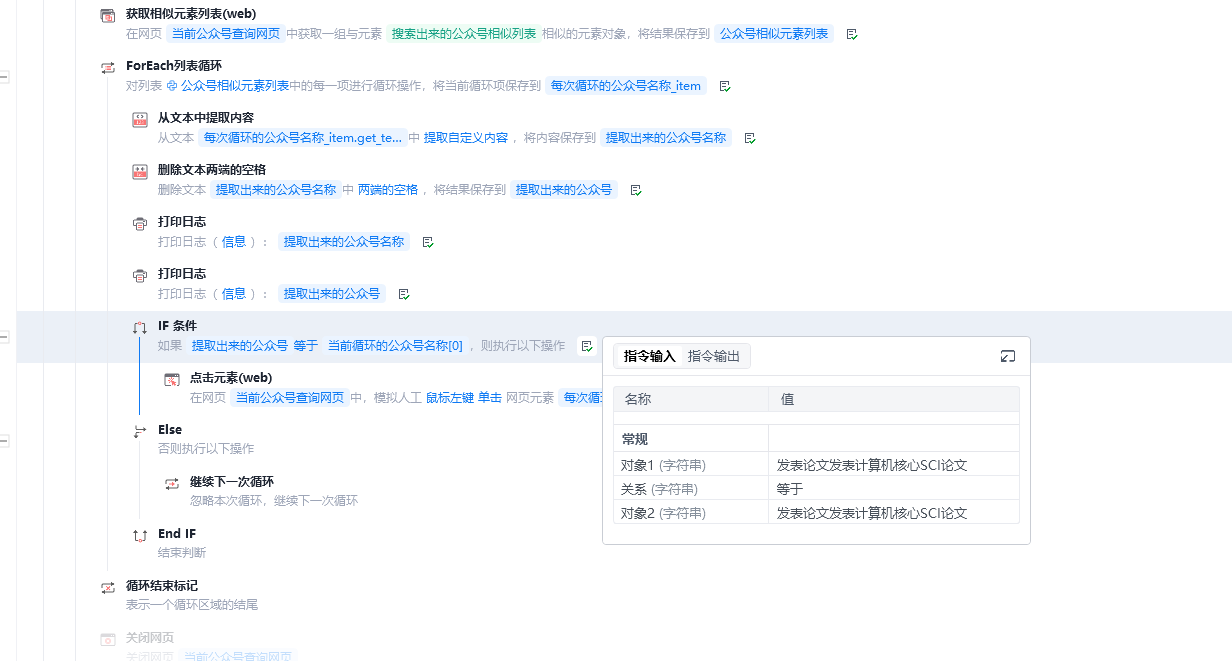Open note icon at end of 删除文本两端的空格 step
1232x661 pixels.
(x=636, y=190)
